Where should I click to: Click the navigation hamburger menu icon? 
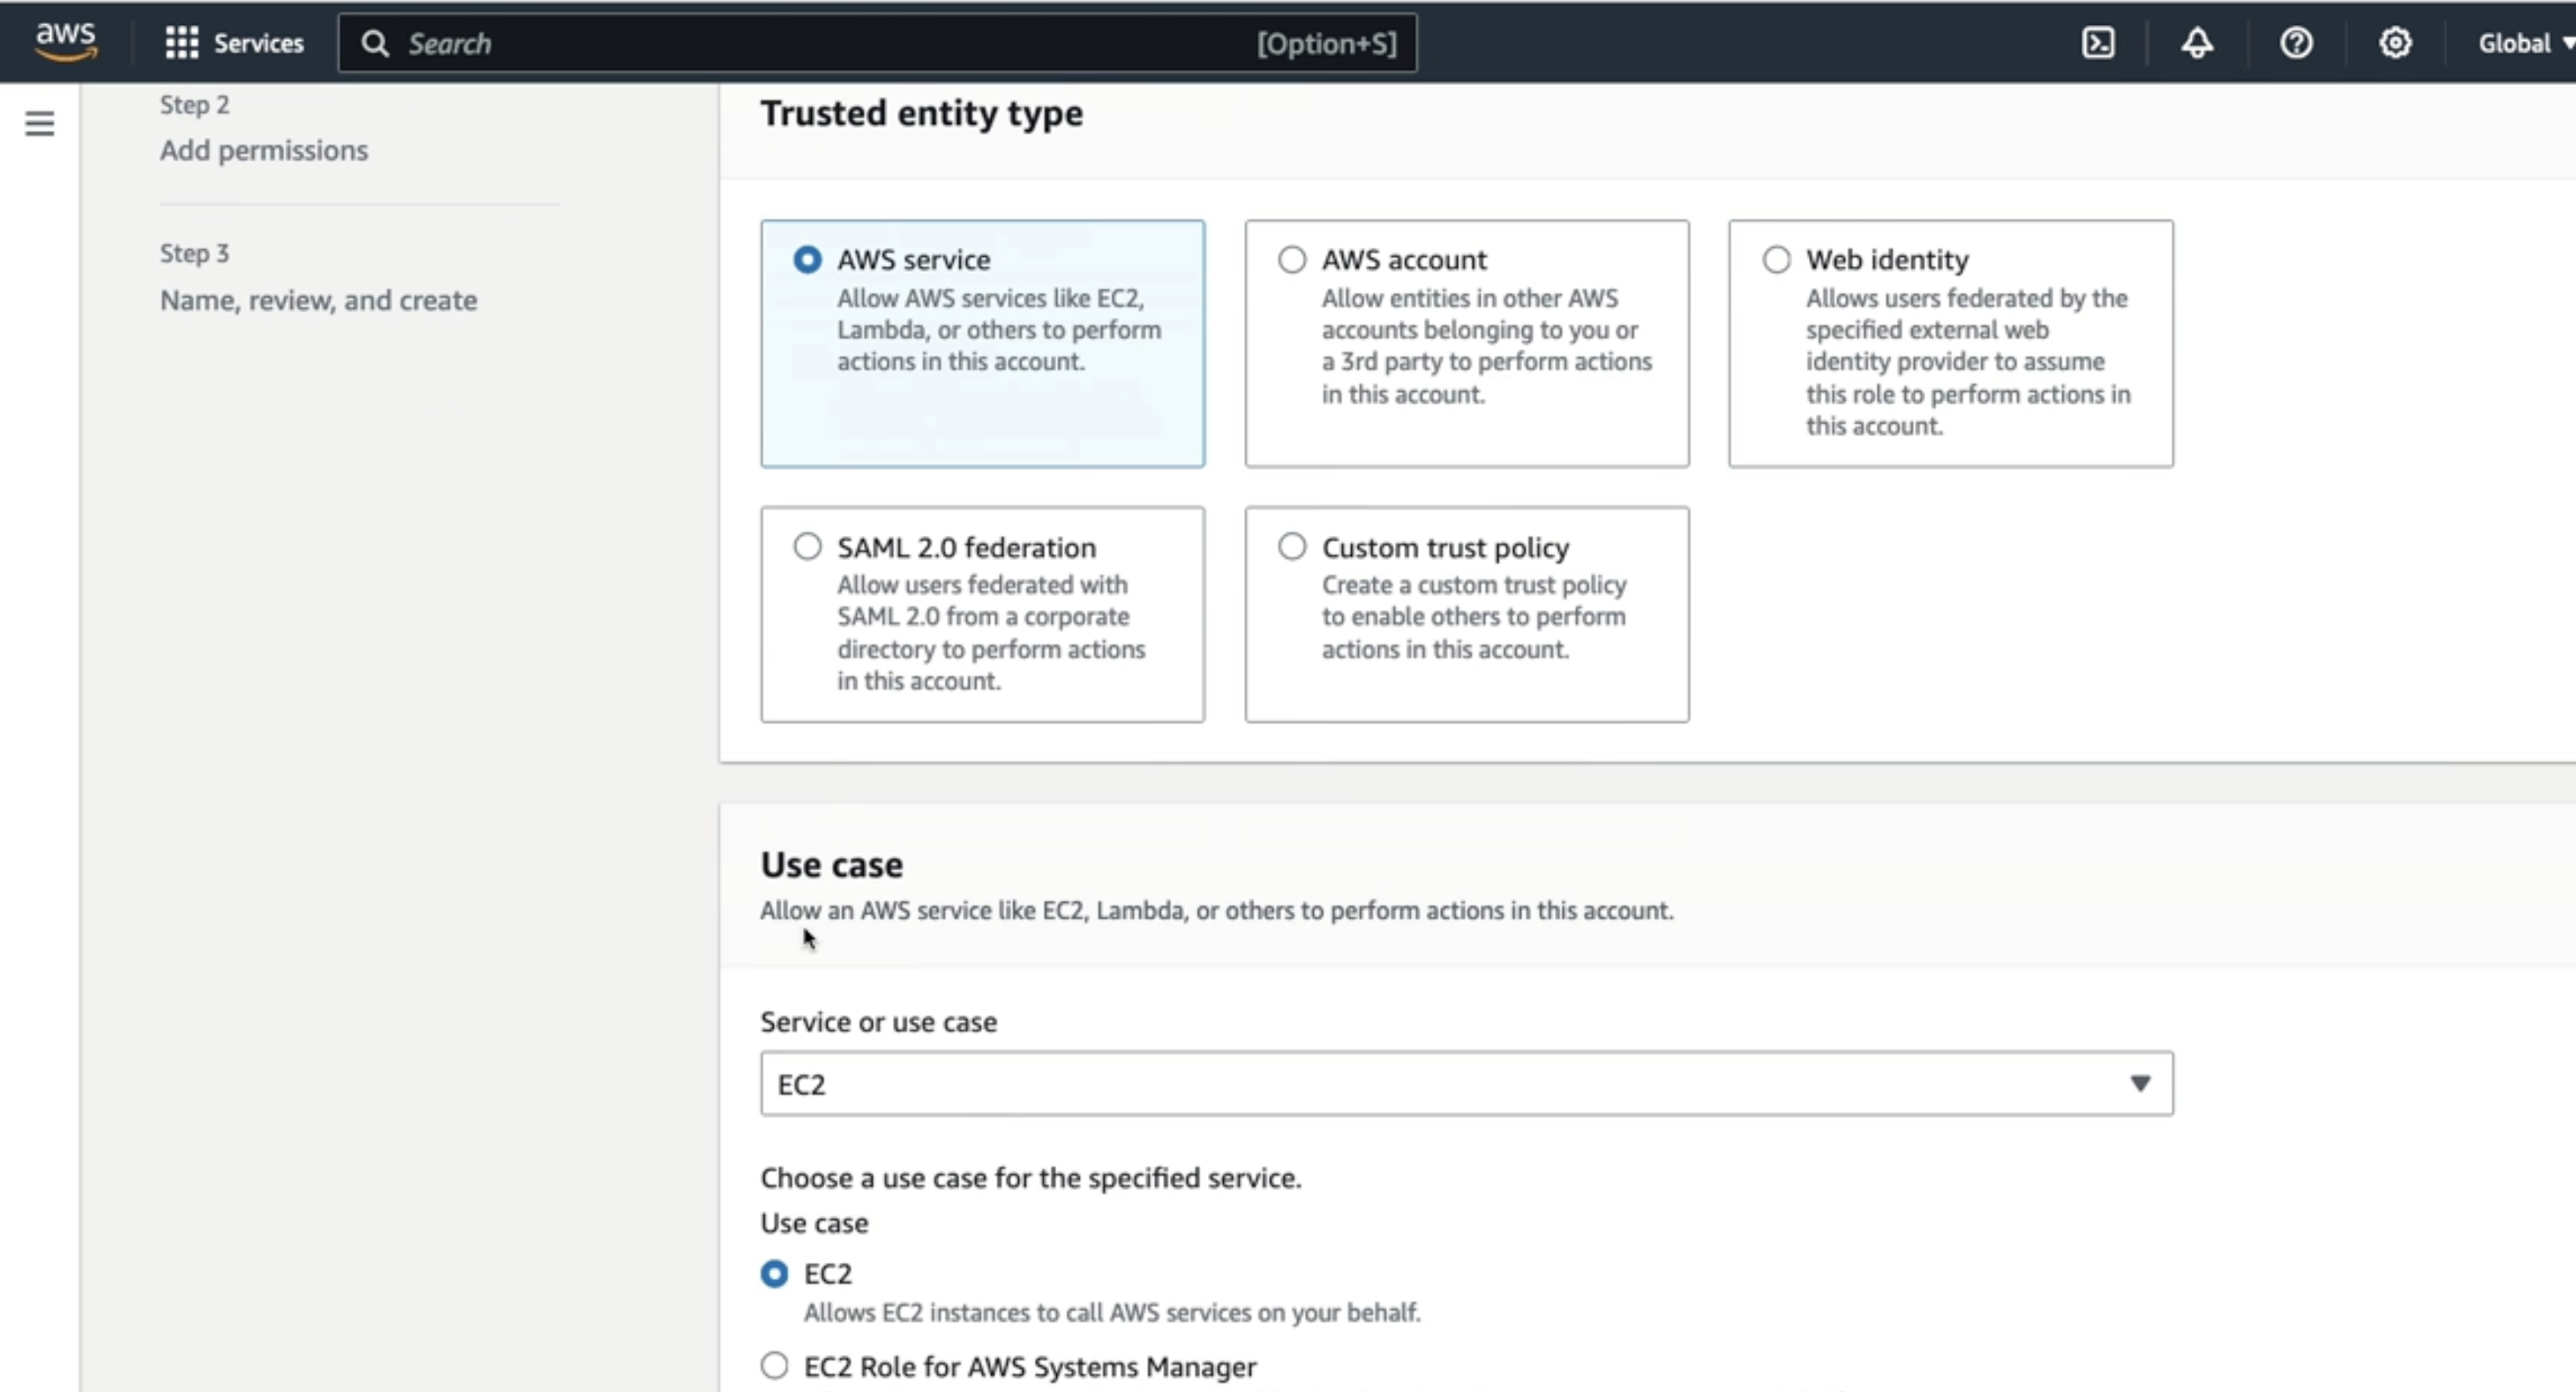point(39,123)
